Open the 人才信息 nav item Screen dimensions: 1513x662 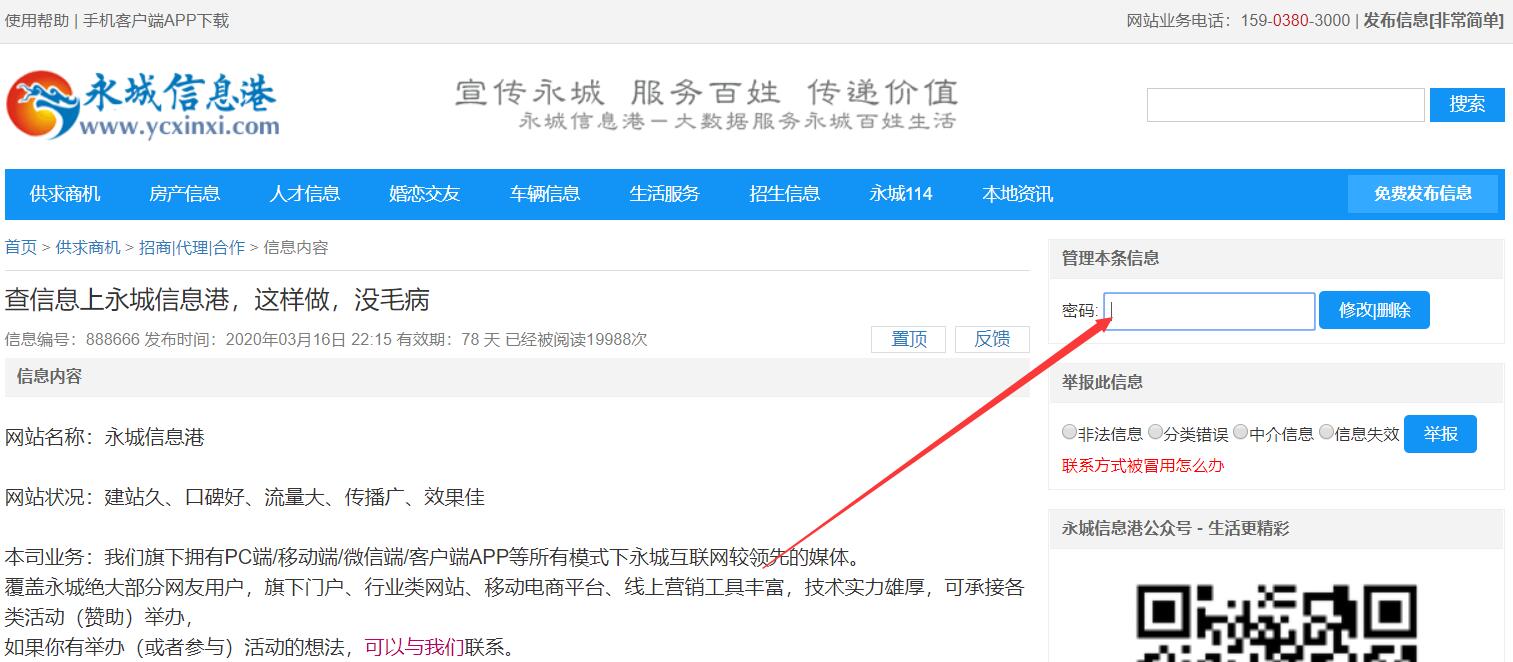tap(305, 194)
